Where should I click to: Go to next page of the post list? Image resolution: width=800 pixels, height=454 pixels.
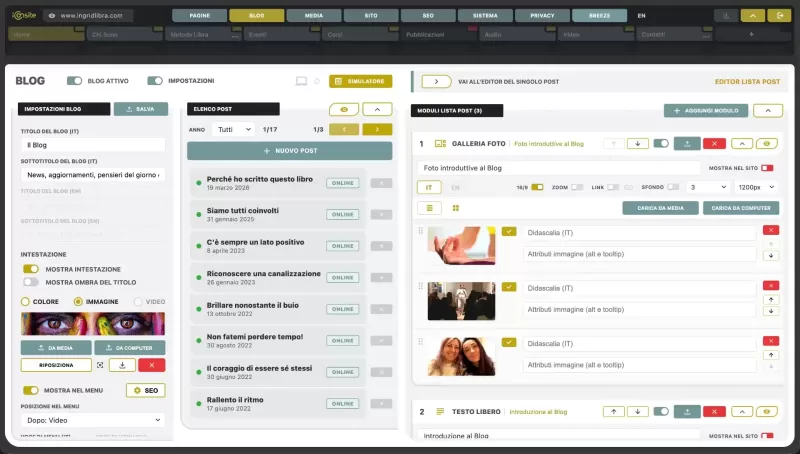click(377, 130)
